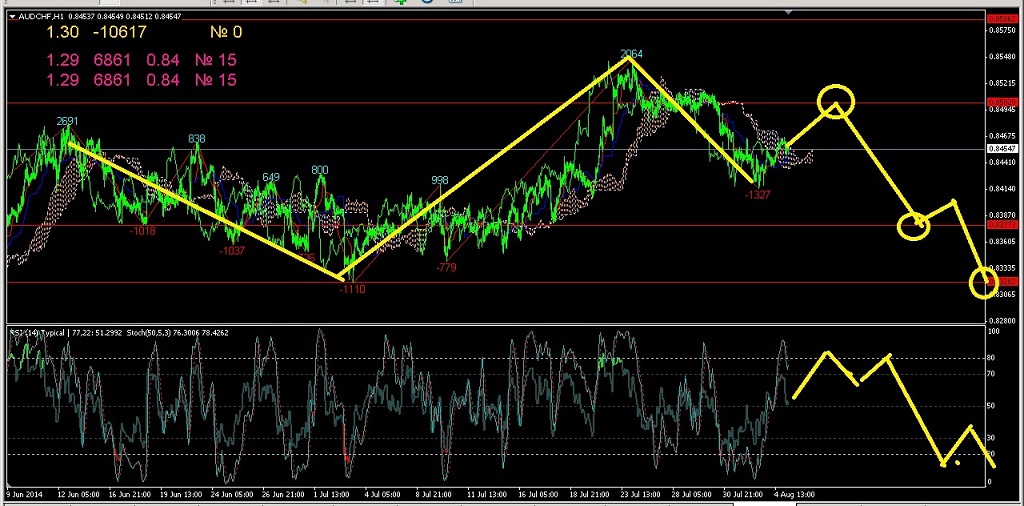The width and height of the screenshot is (1024, 506).
Task: Select the red 0.85862 price tag at top
Action: 1000,19
